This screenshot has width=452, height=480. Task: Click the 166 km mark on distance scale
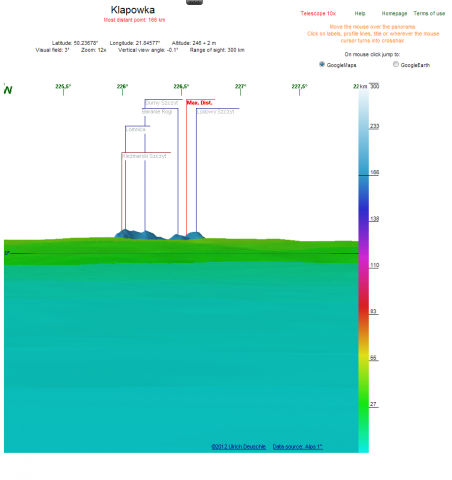[x=375, y=172]
